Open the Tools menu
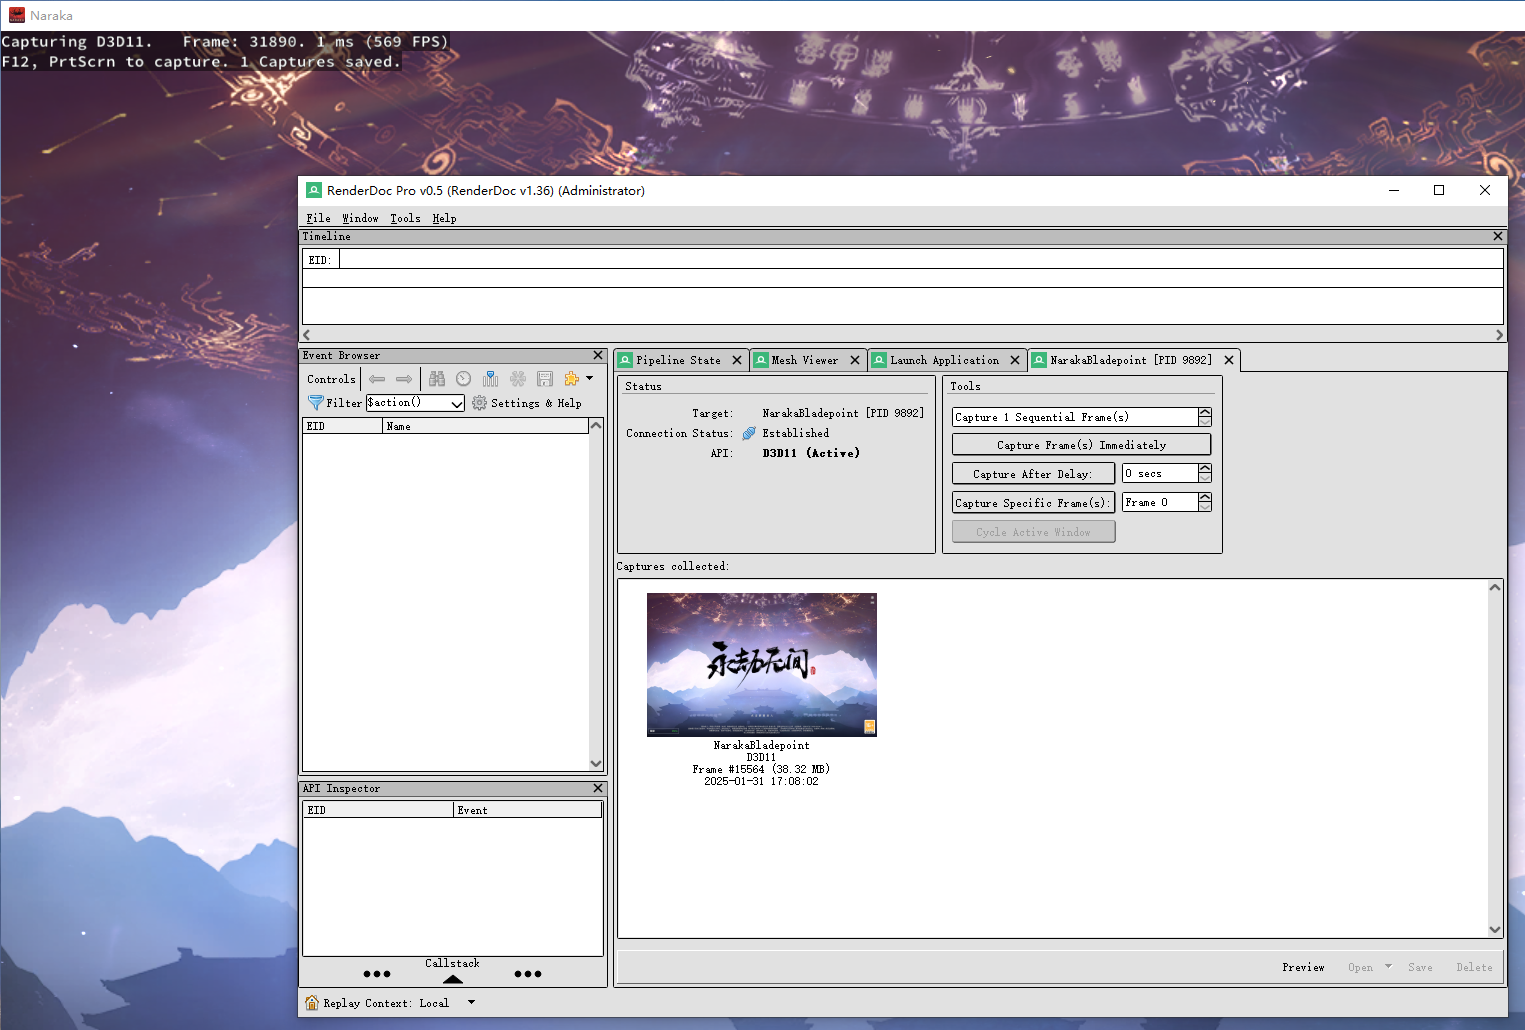Image resolution: width=1525 pixels, height=1030 pixels. [404, 218]
